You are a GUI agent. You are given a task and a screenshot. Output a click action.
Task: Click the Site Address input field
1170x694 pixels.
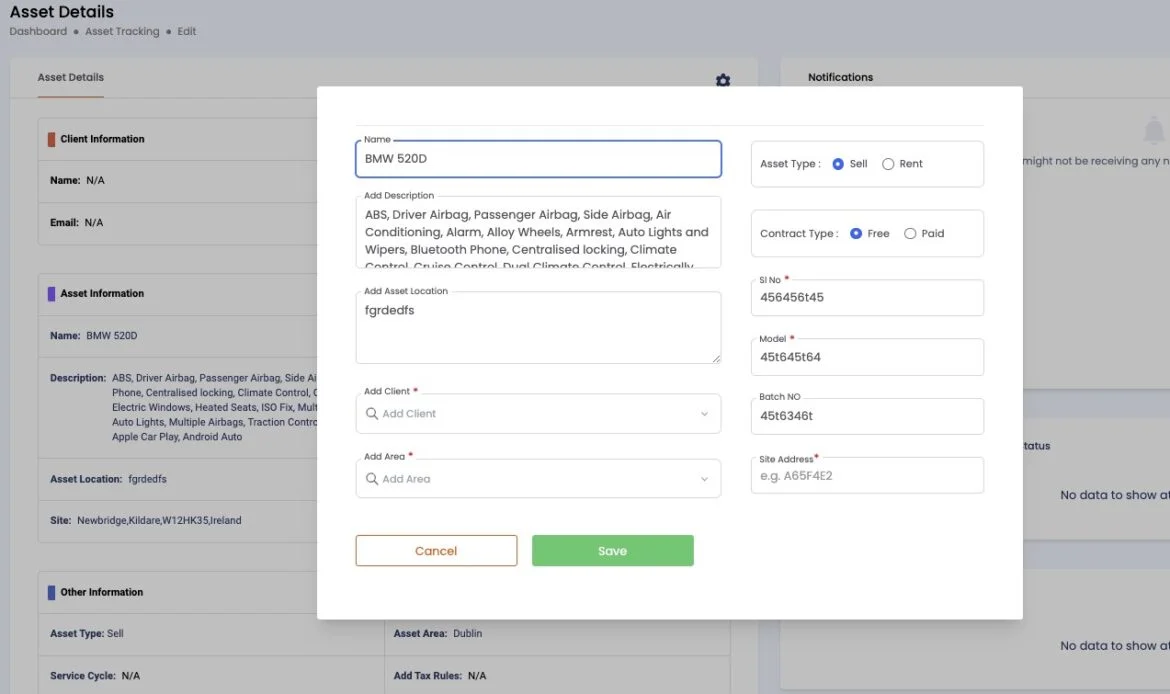(867, 477)
